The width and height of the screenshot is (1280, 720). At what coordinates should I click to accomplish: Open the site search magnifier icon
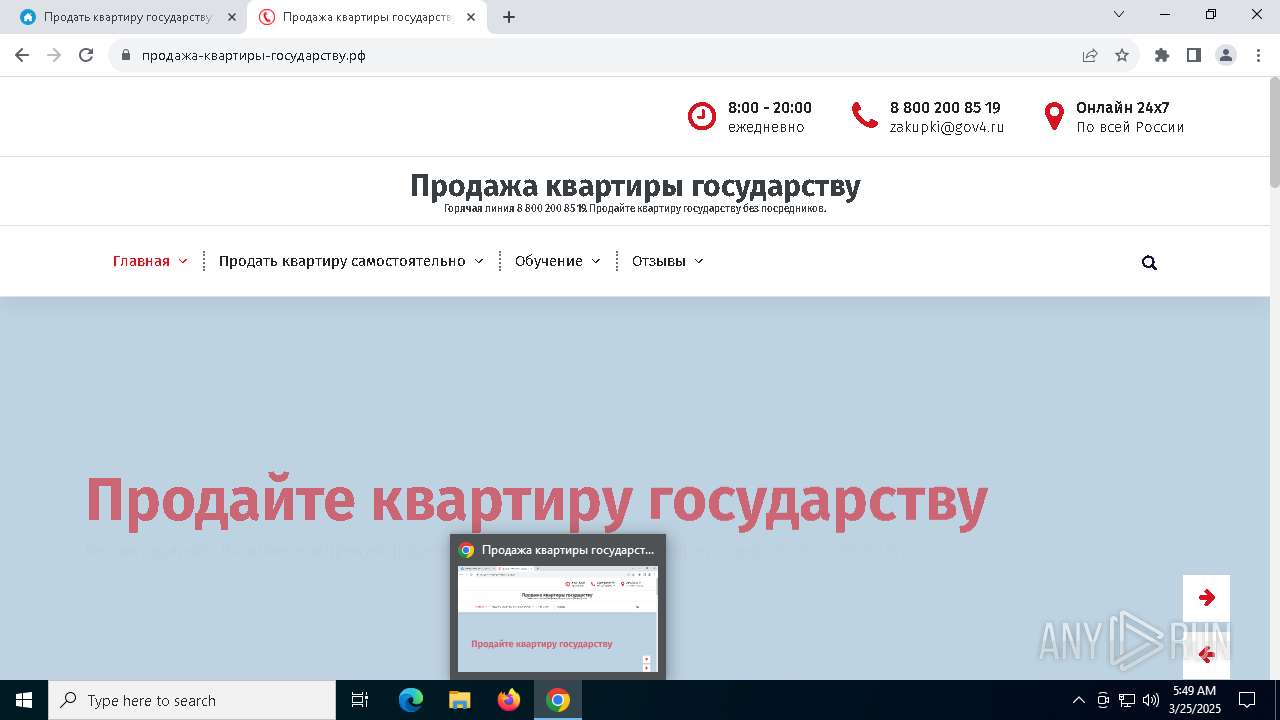[x=1149, y=263]
